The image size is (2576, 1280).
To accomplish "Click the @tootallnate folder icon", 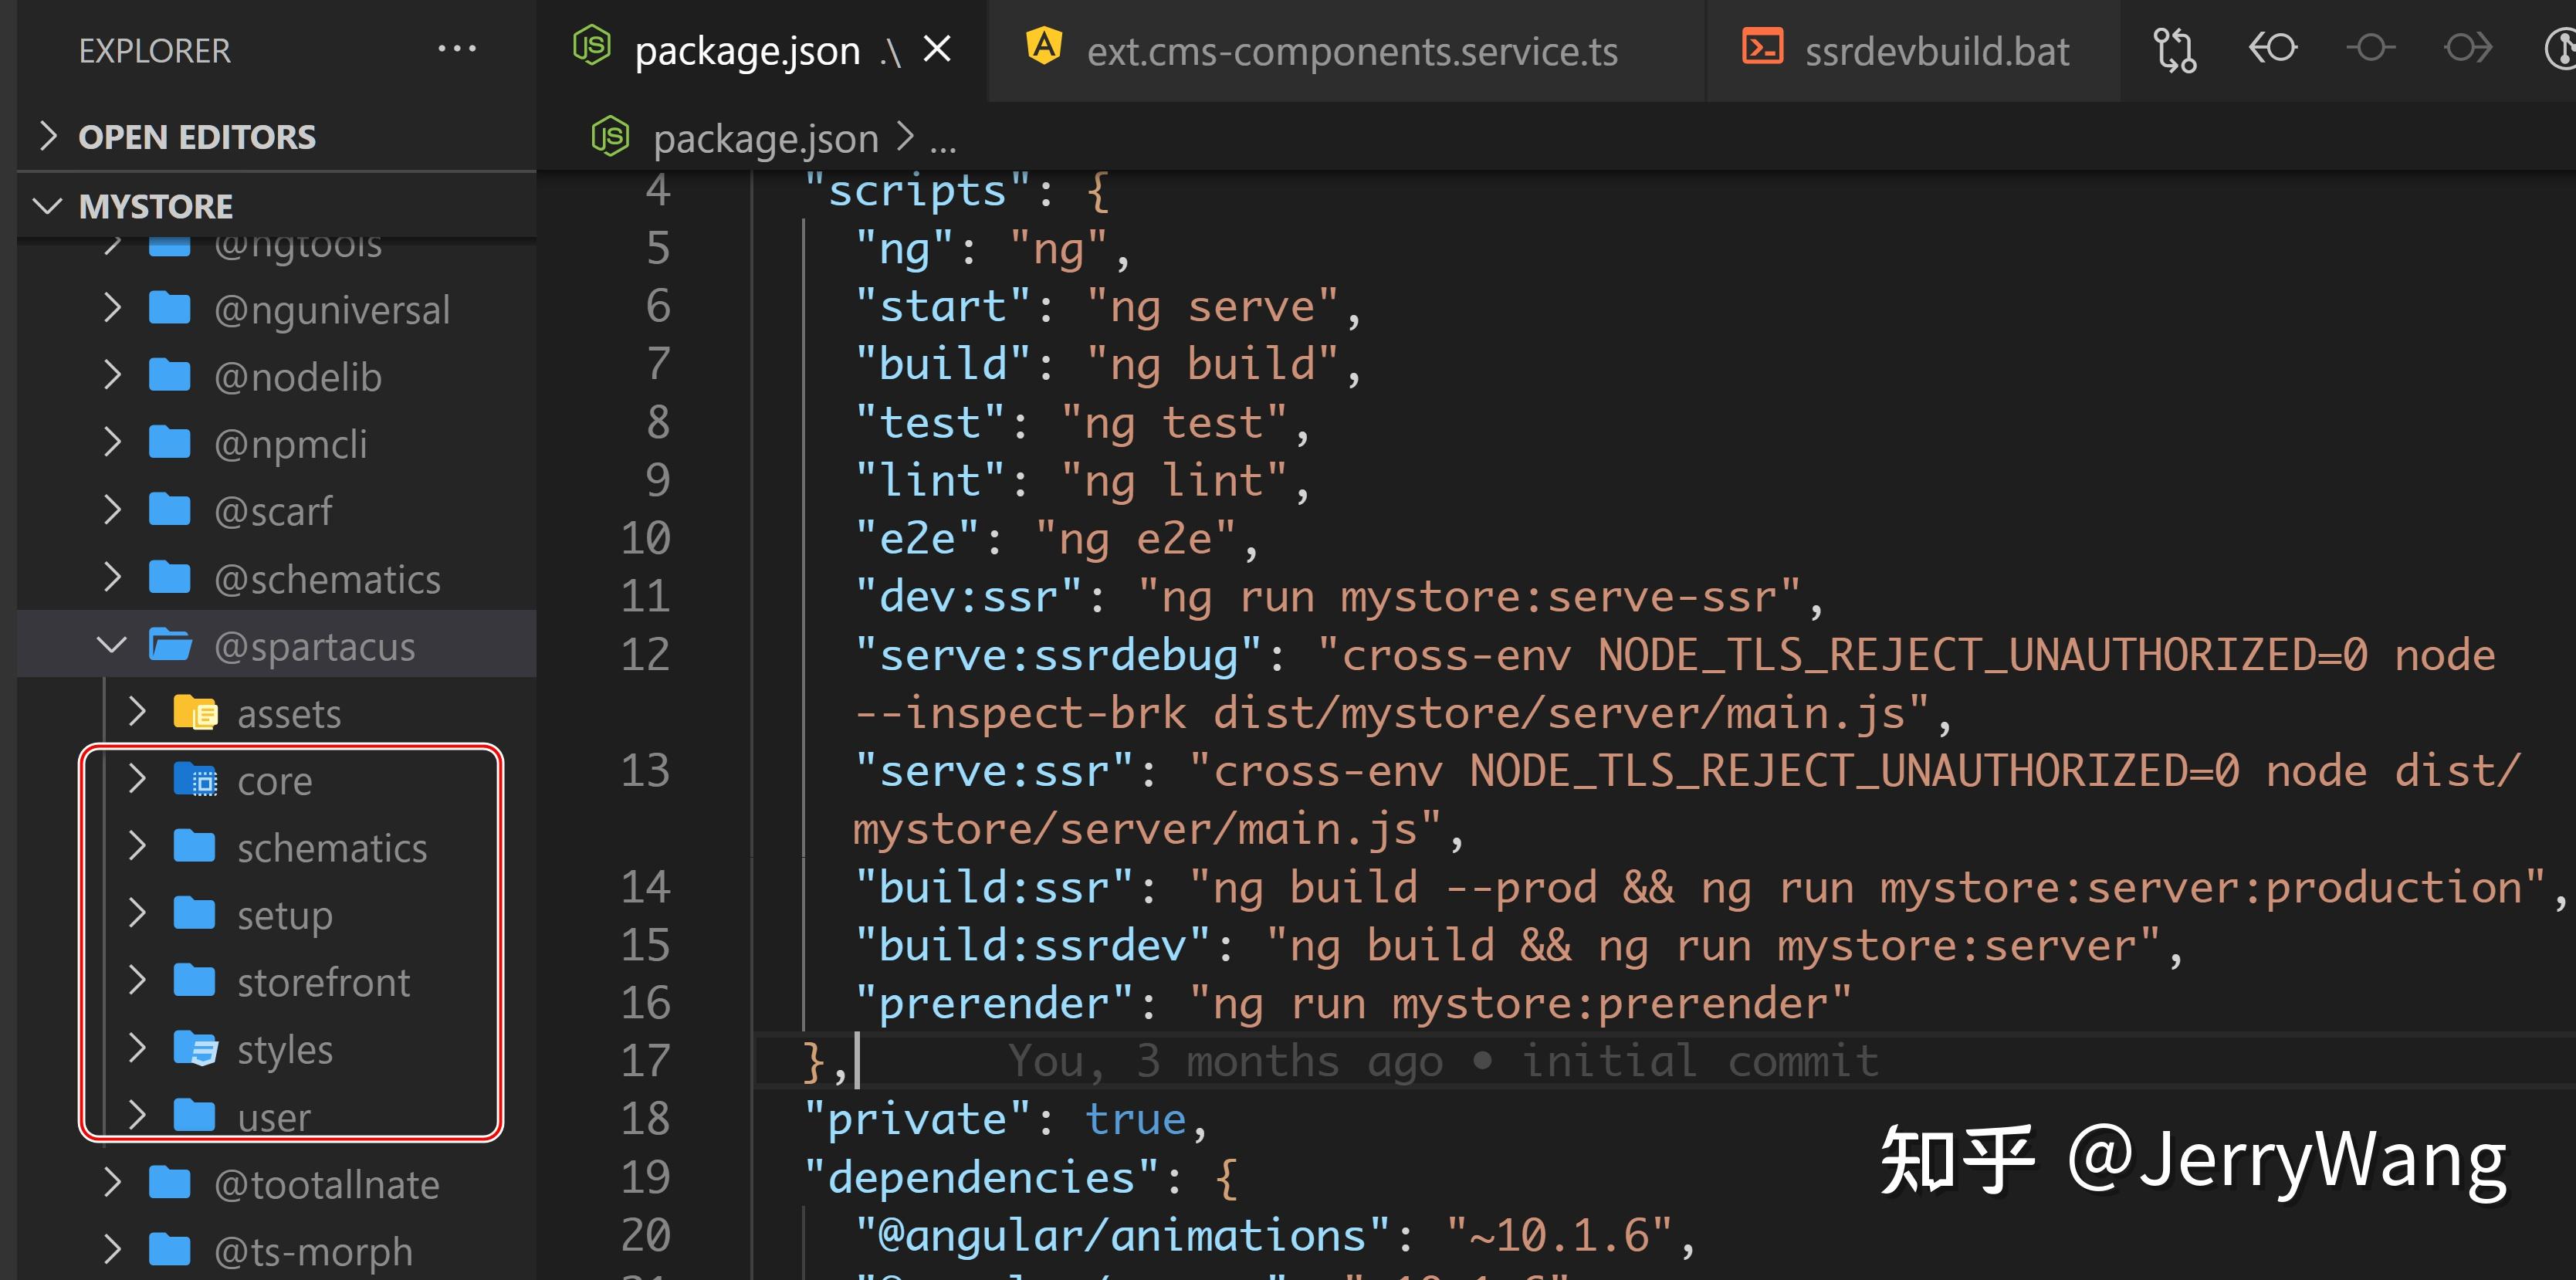I will (170, 1182).
